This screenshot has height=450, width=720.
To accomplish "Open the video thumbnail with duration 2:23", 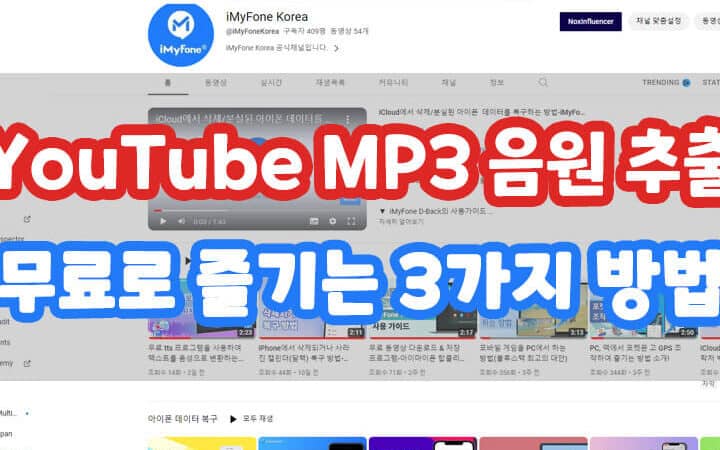I will 202,310.
